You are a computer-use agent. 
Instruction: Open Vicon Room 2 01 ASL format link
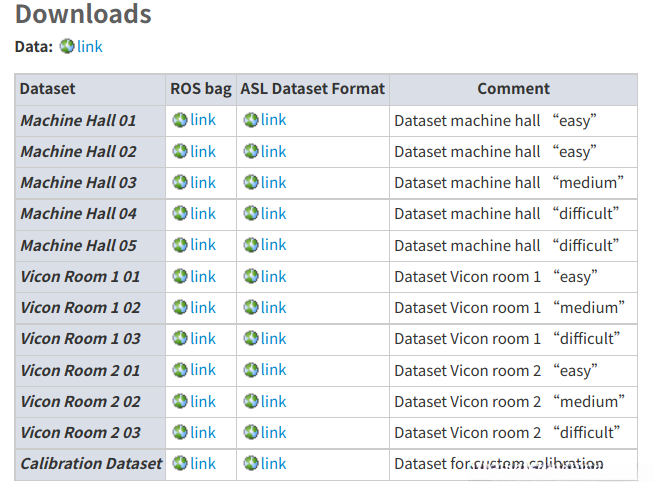273,370
